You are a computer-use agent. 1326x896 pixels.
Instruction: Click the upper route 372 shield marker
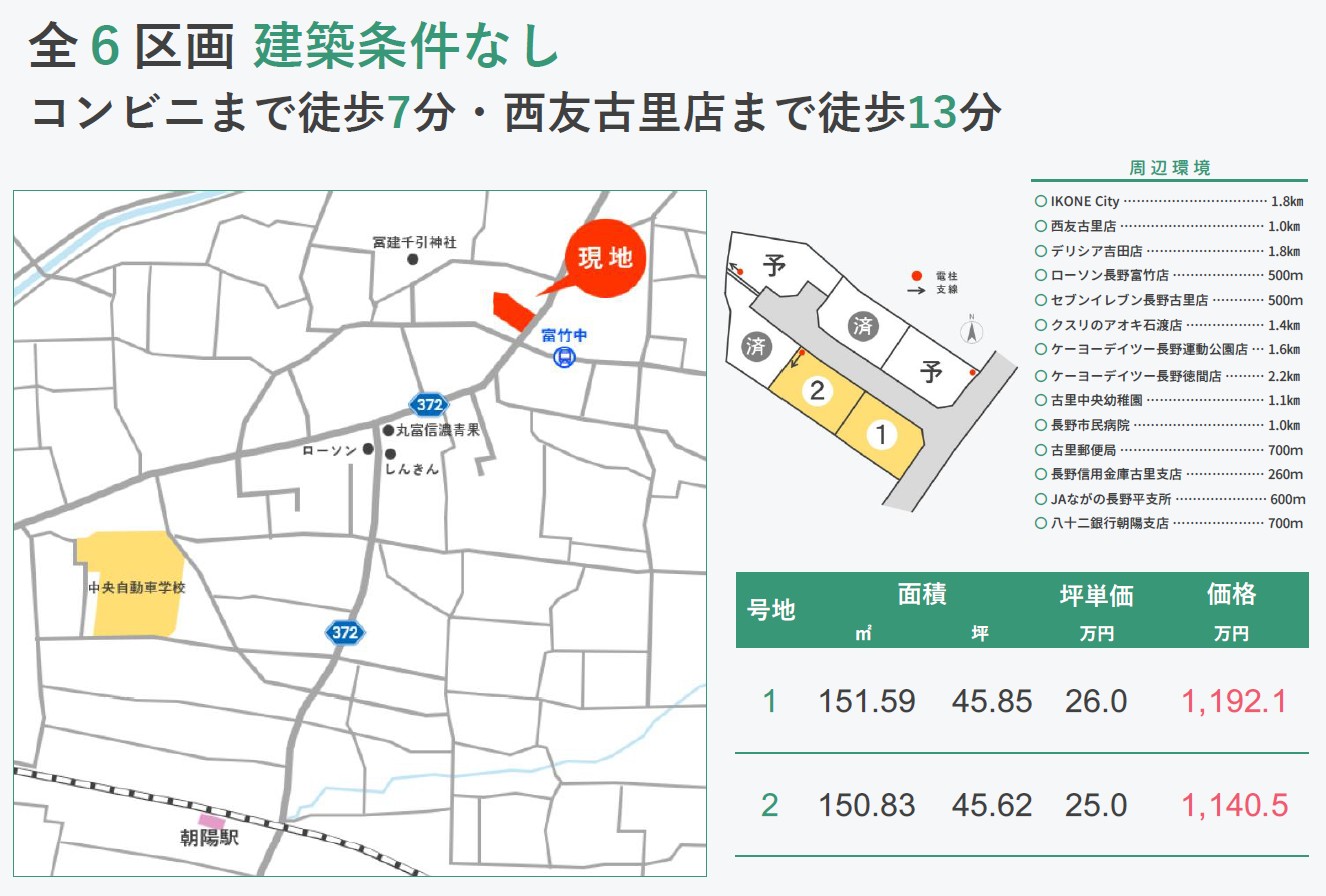point(429,403)
